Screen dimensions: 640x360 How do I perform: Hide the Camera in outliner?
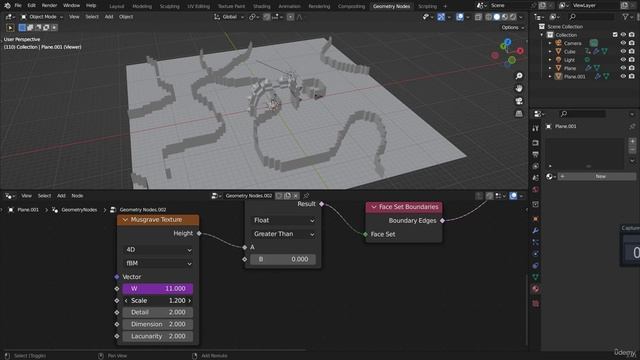click(623, 43)
